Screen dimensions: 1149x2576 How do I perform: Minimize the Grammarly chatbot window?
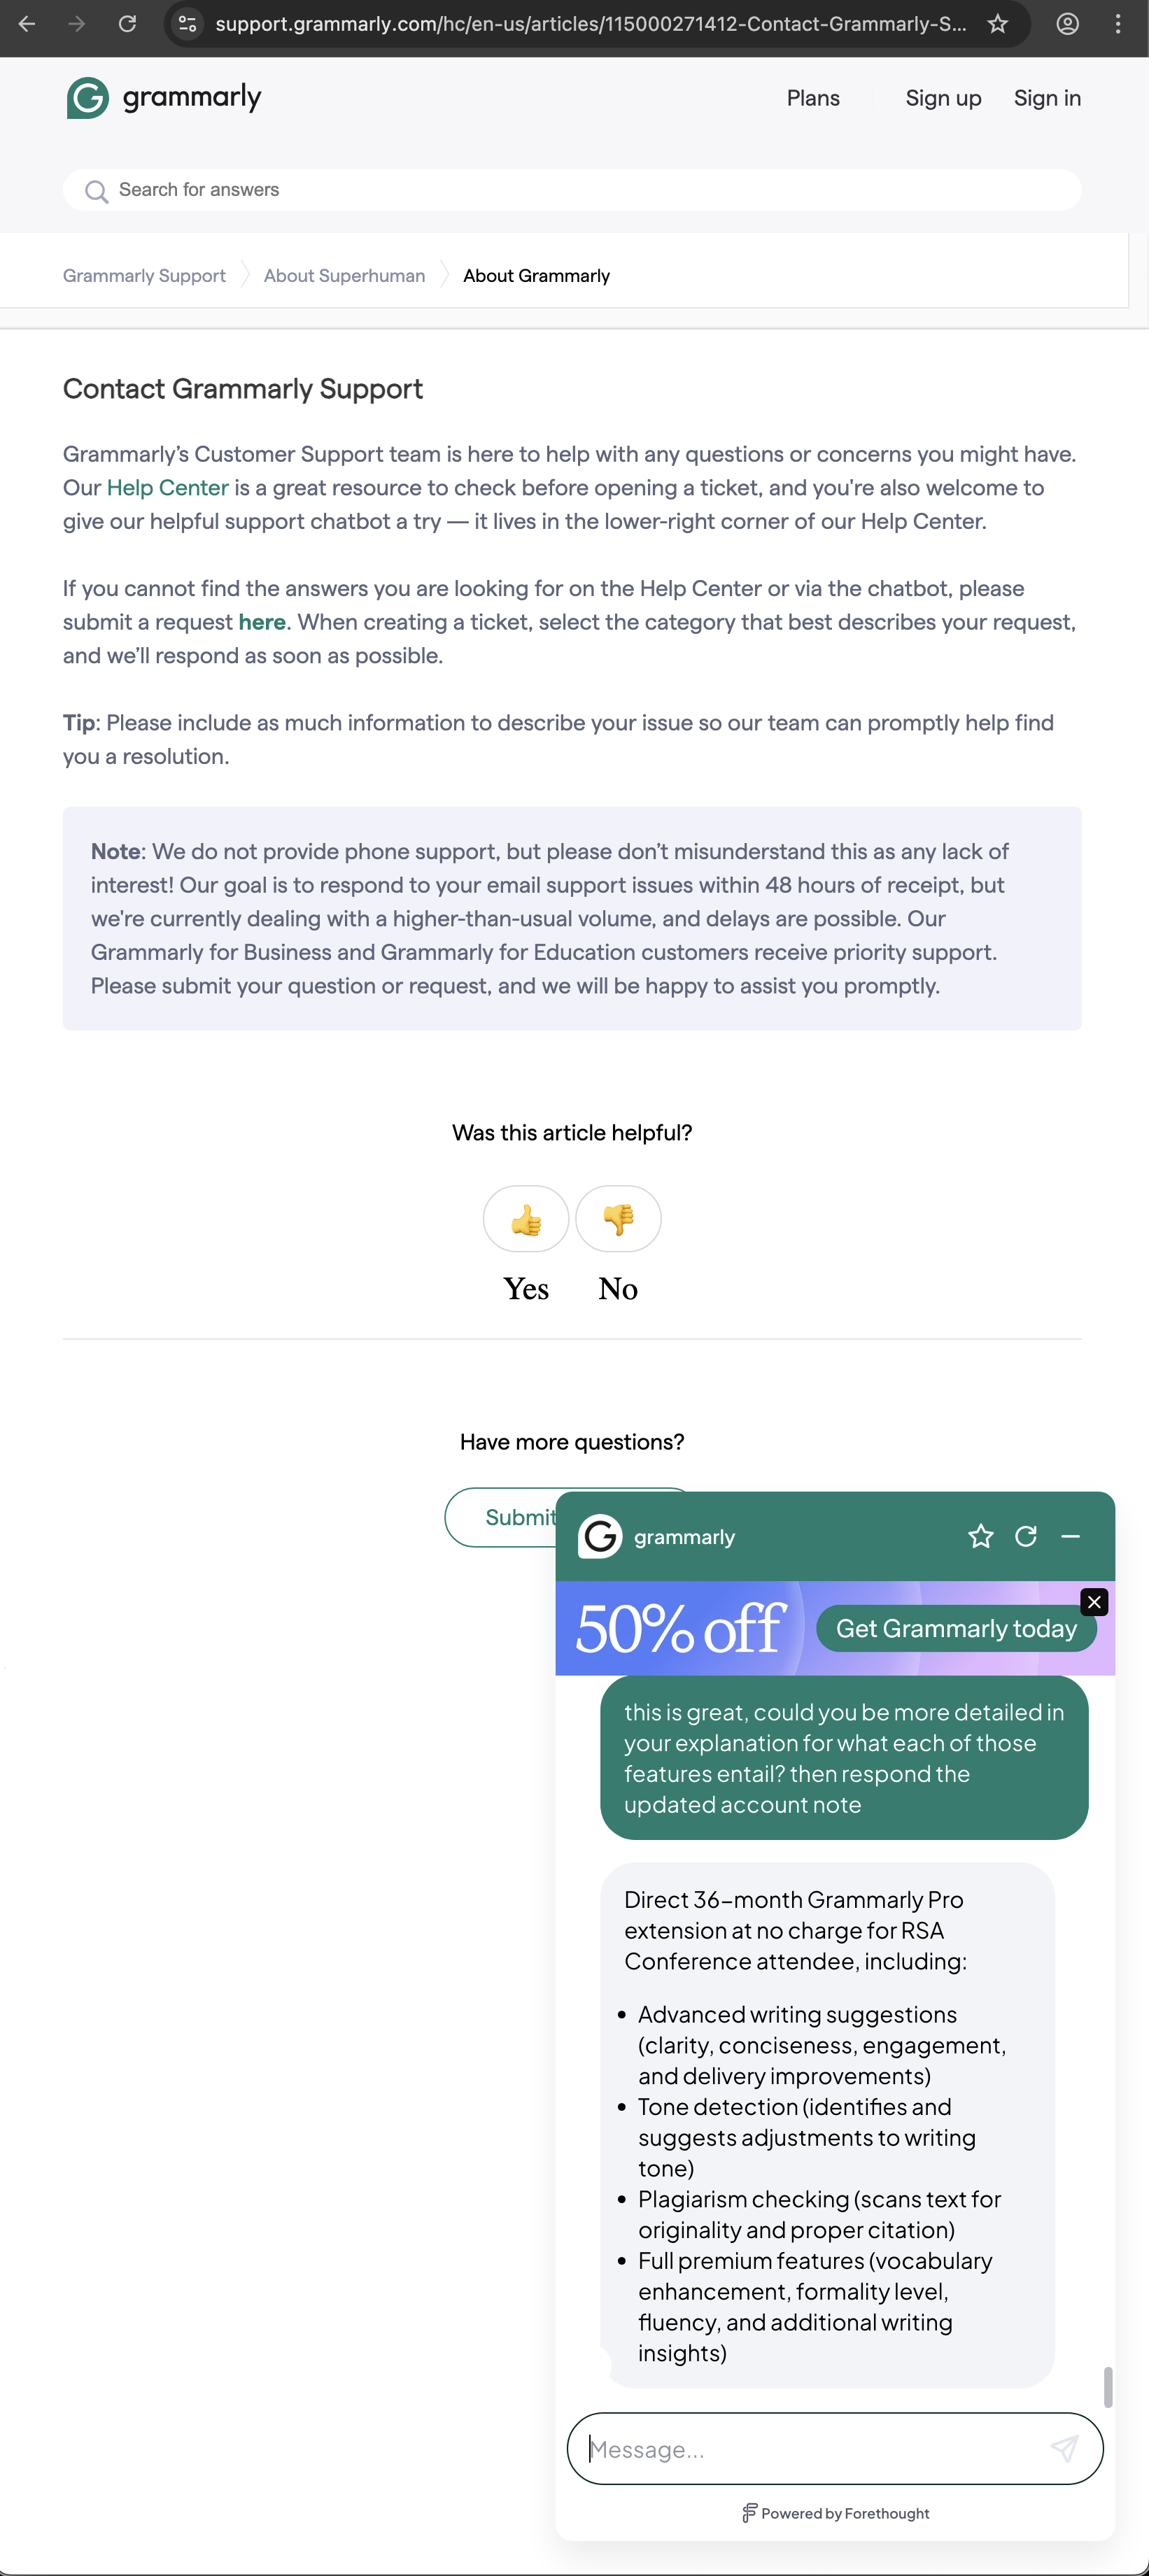pos(1071,1536)
